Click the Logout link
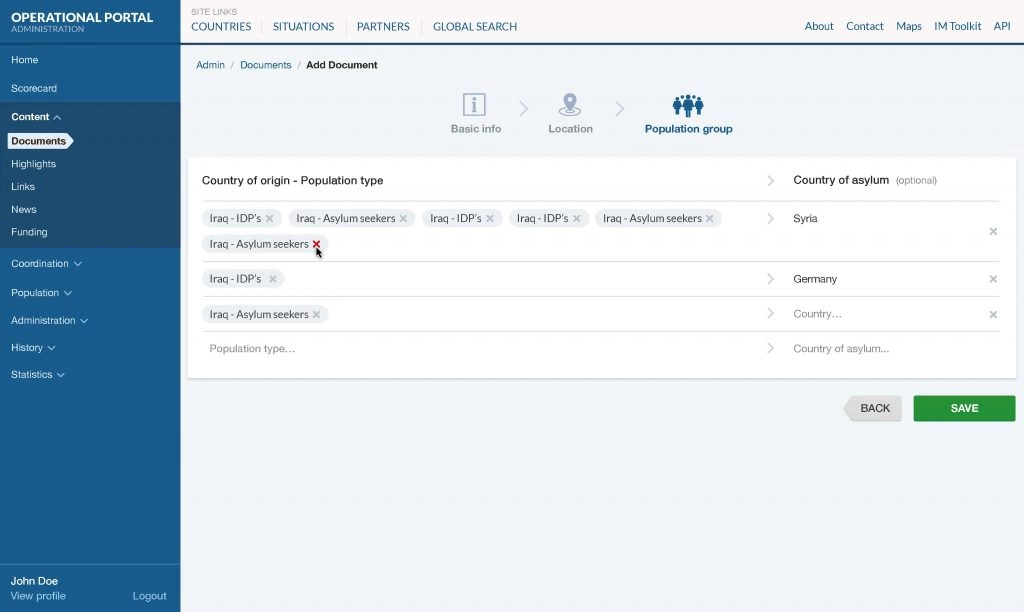 coord(149,596)
